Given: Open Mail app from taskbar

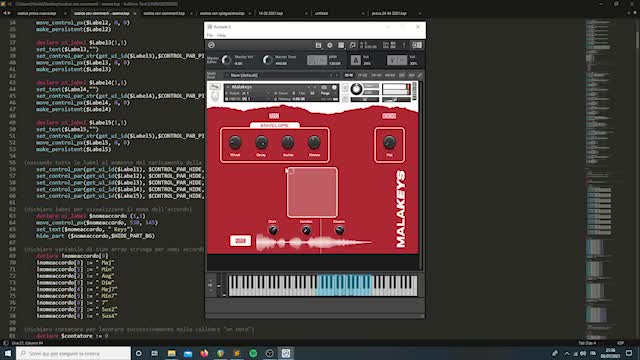Looking at the screenshot, I should (188, 353).
